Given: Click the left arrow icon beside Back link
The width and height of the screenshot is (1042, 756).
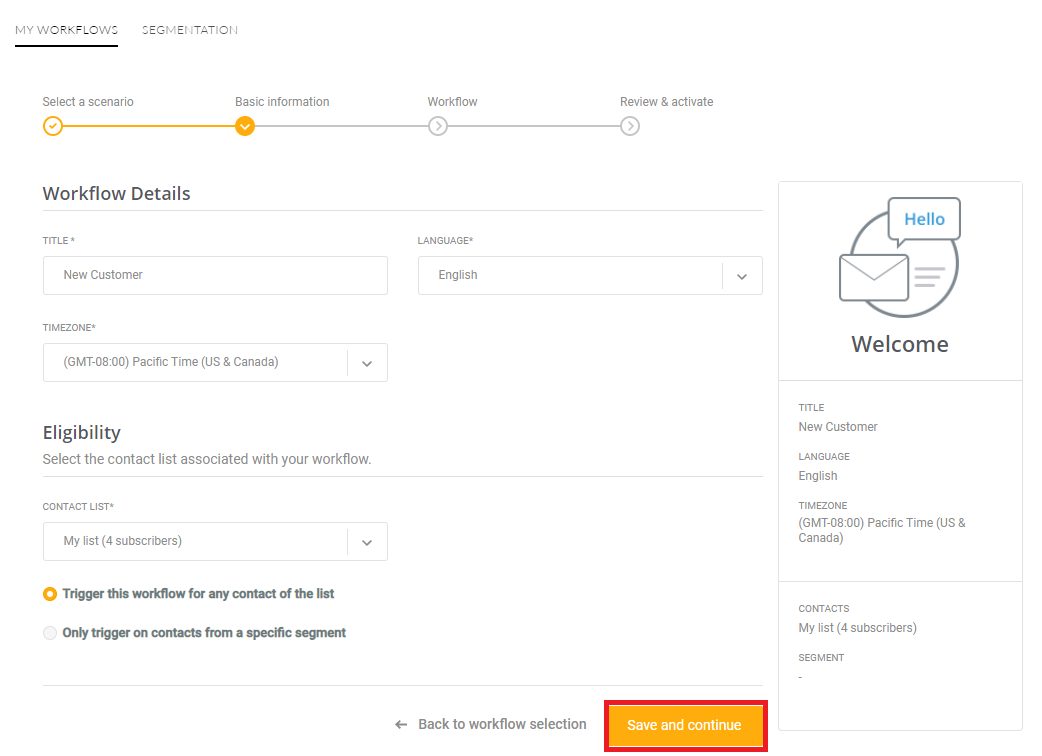Looking at the screenshot, I should [401, 725].
